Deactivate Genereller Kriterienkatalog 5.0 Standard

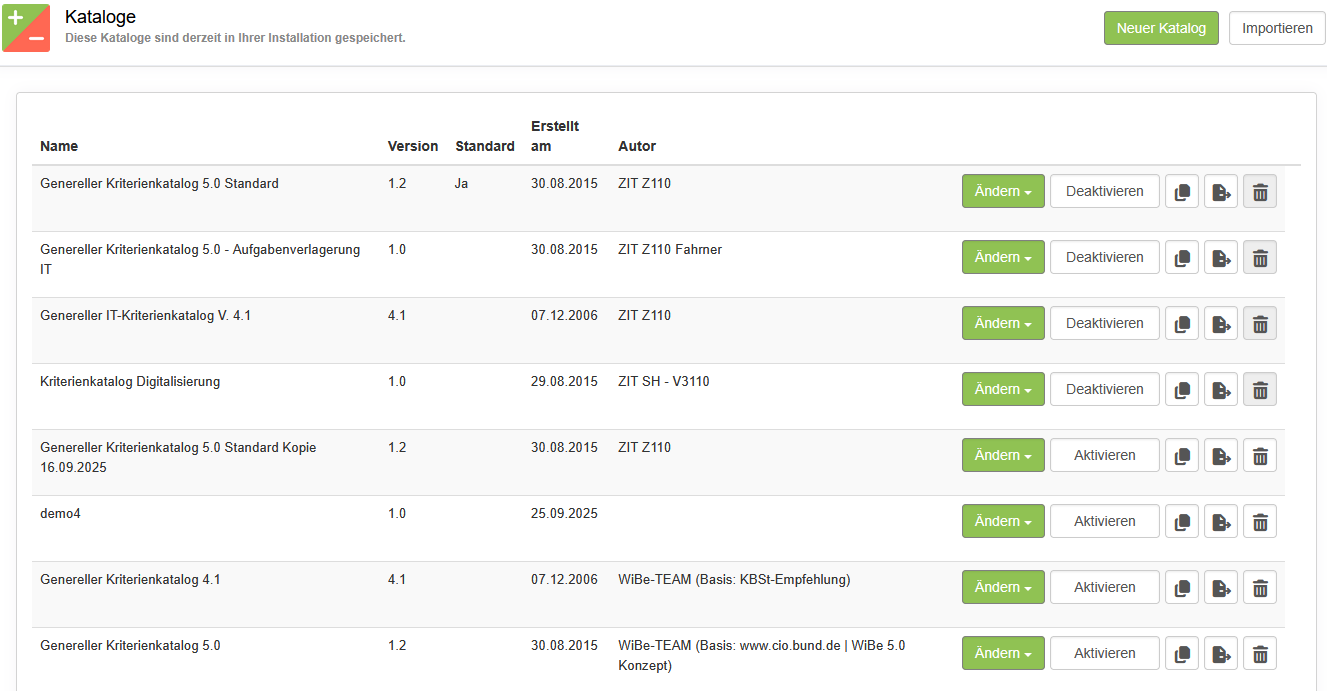1104,192
